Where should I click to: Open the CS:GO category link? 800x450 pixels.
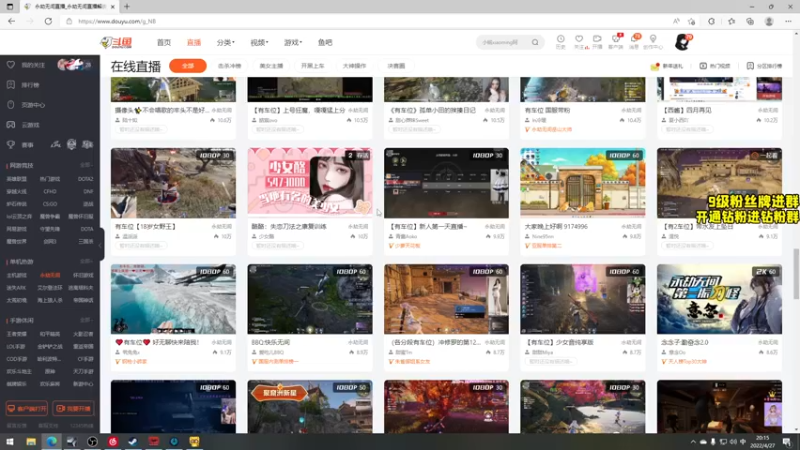(50, 204)
